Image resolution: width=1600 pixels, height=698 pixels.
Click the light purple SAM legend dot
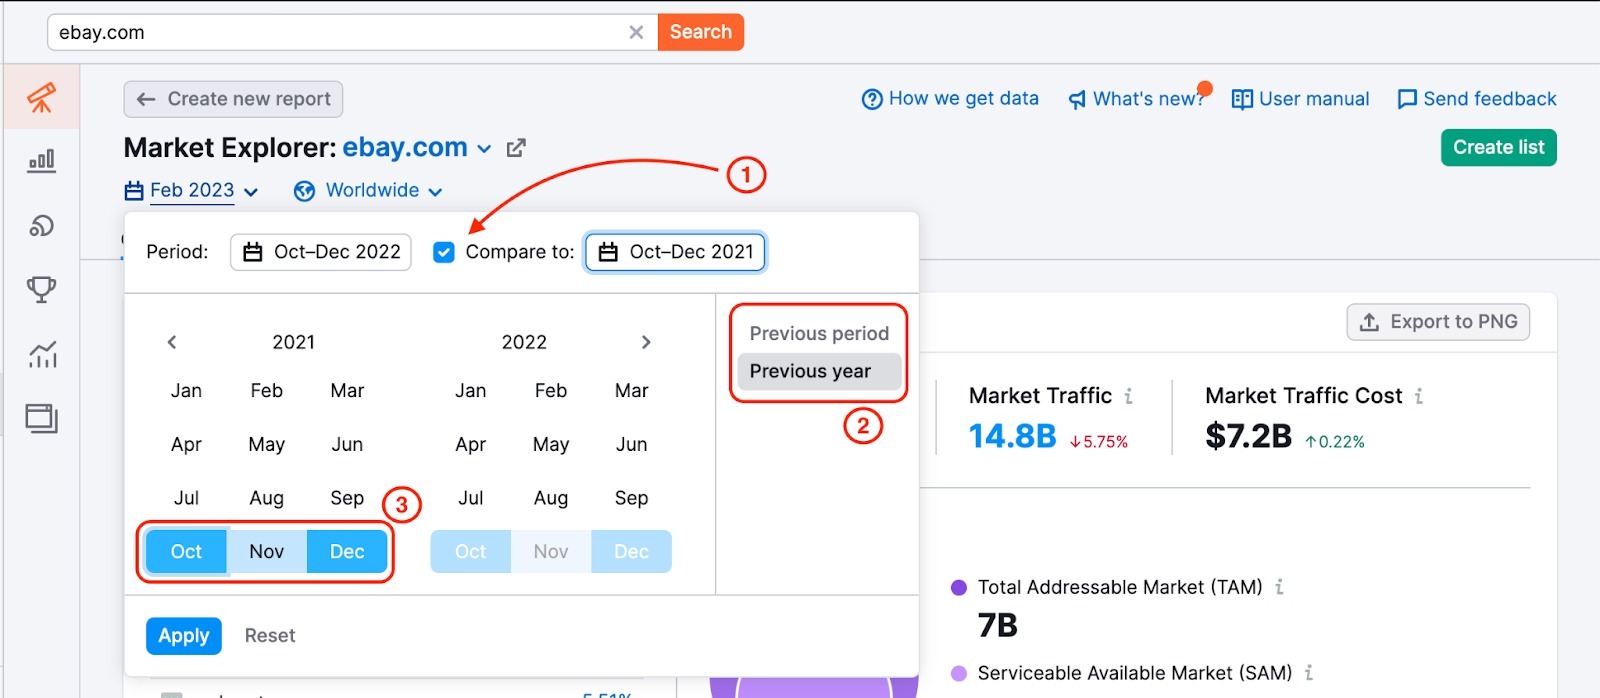click(958, 674)
